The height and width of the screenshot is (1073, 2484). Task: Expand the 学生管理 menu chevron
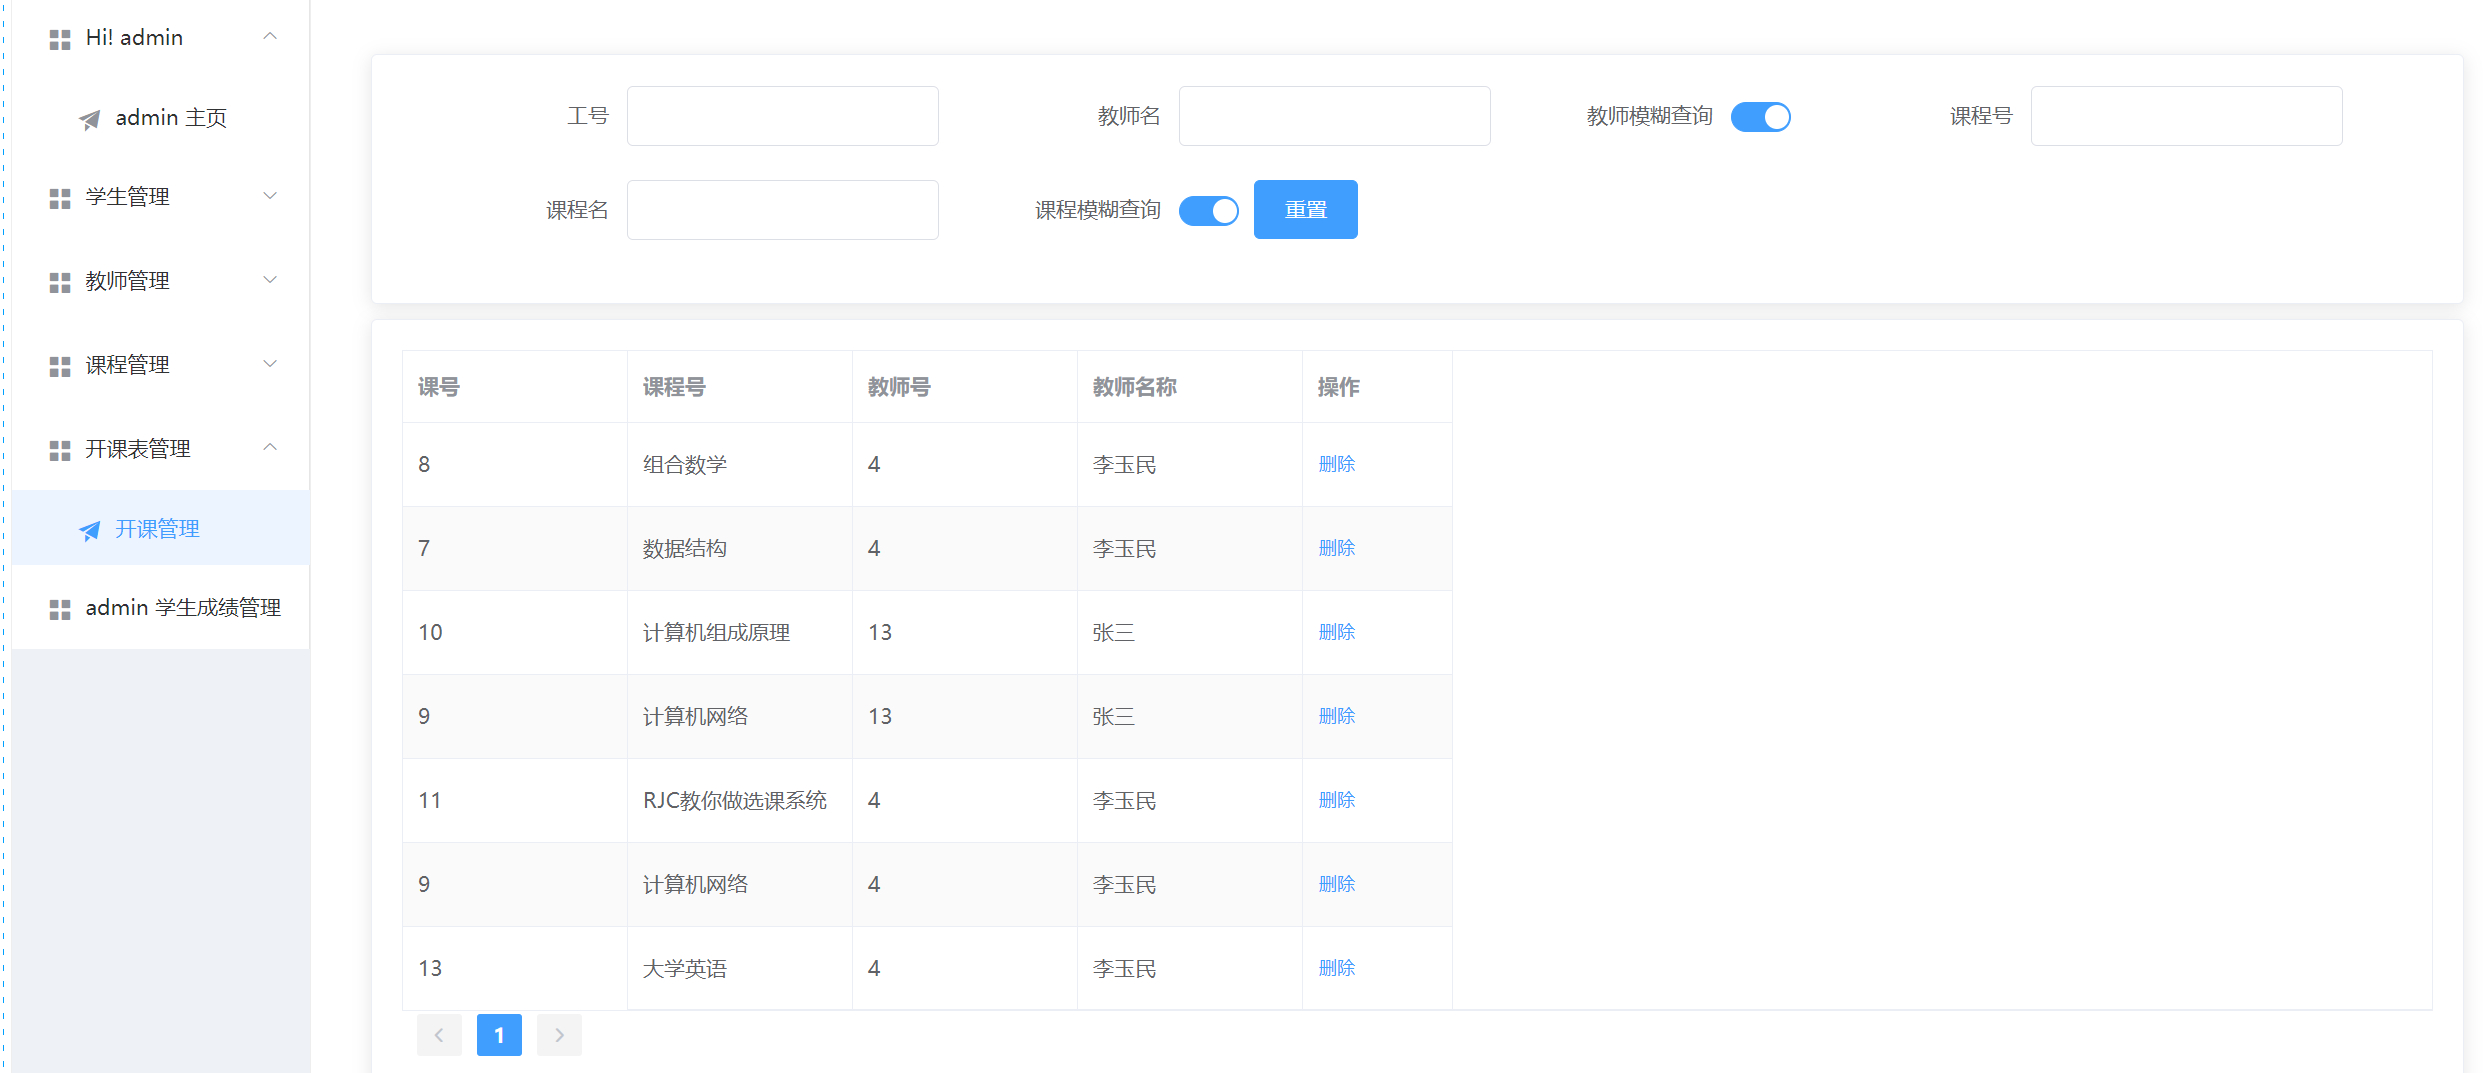point(269,195)
